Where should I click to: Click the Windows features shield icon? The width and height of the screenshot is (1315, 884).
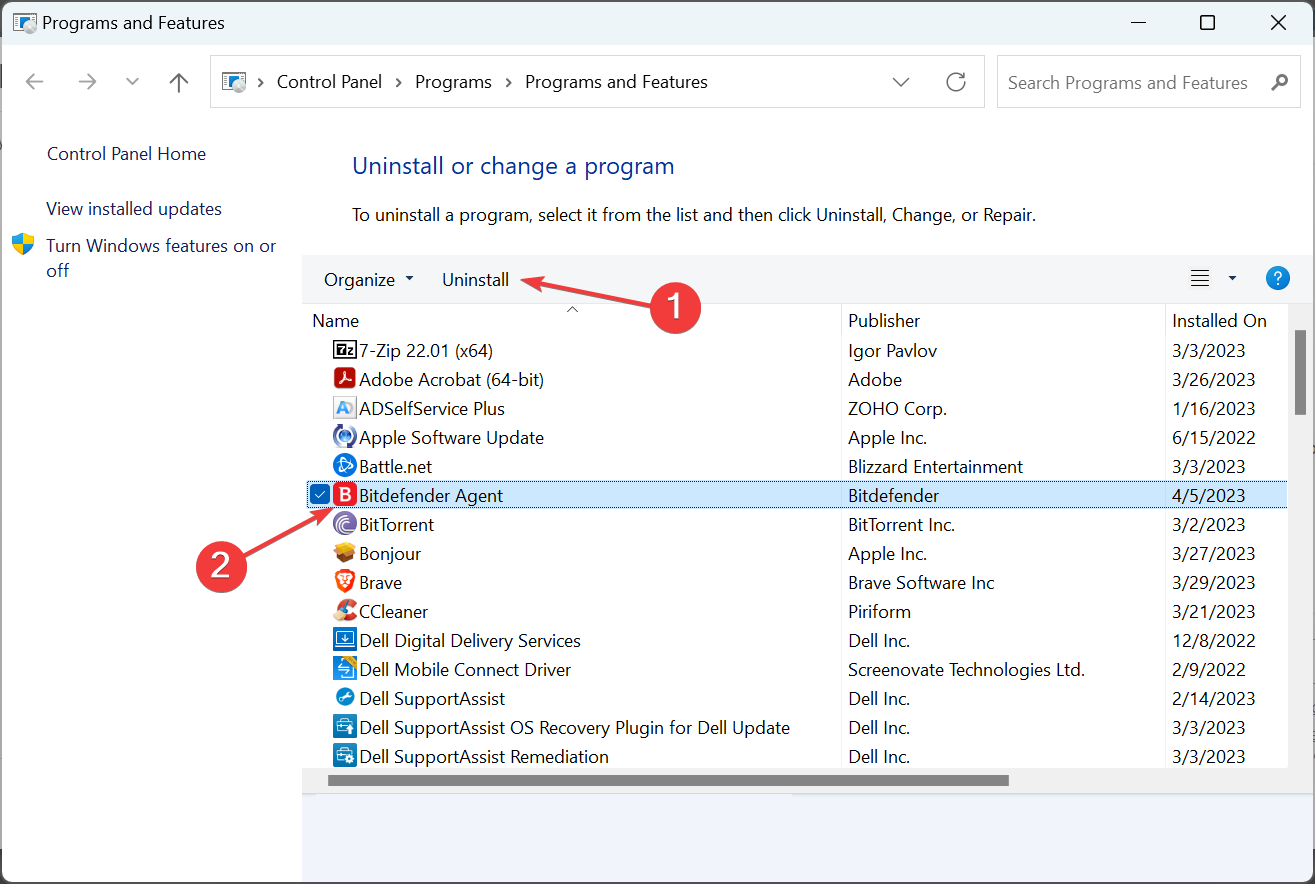coord(23,245)
